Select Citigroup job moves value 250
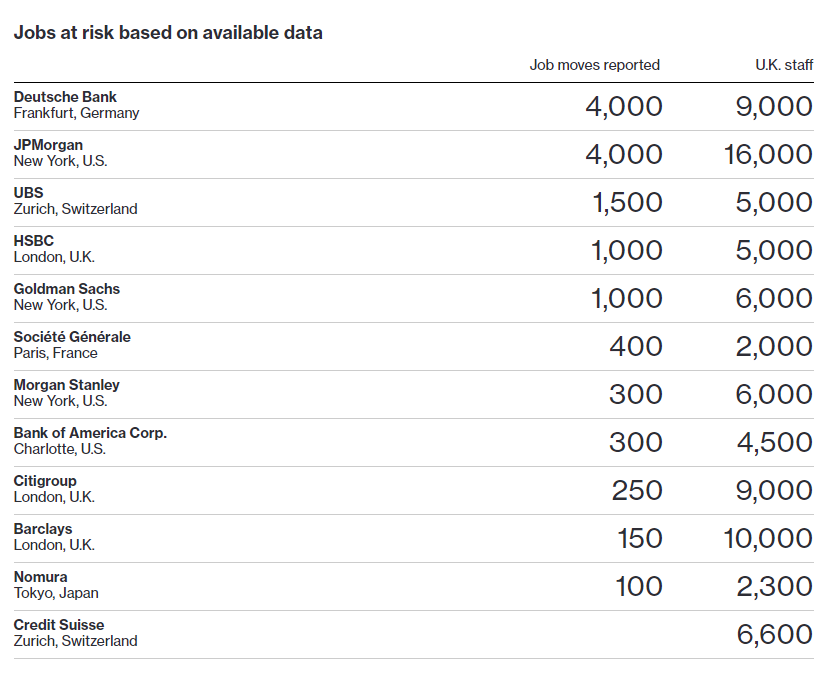The height and width of the screenshot is (679, 832). [x=637, y=490]
